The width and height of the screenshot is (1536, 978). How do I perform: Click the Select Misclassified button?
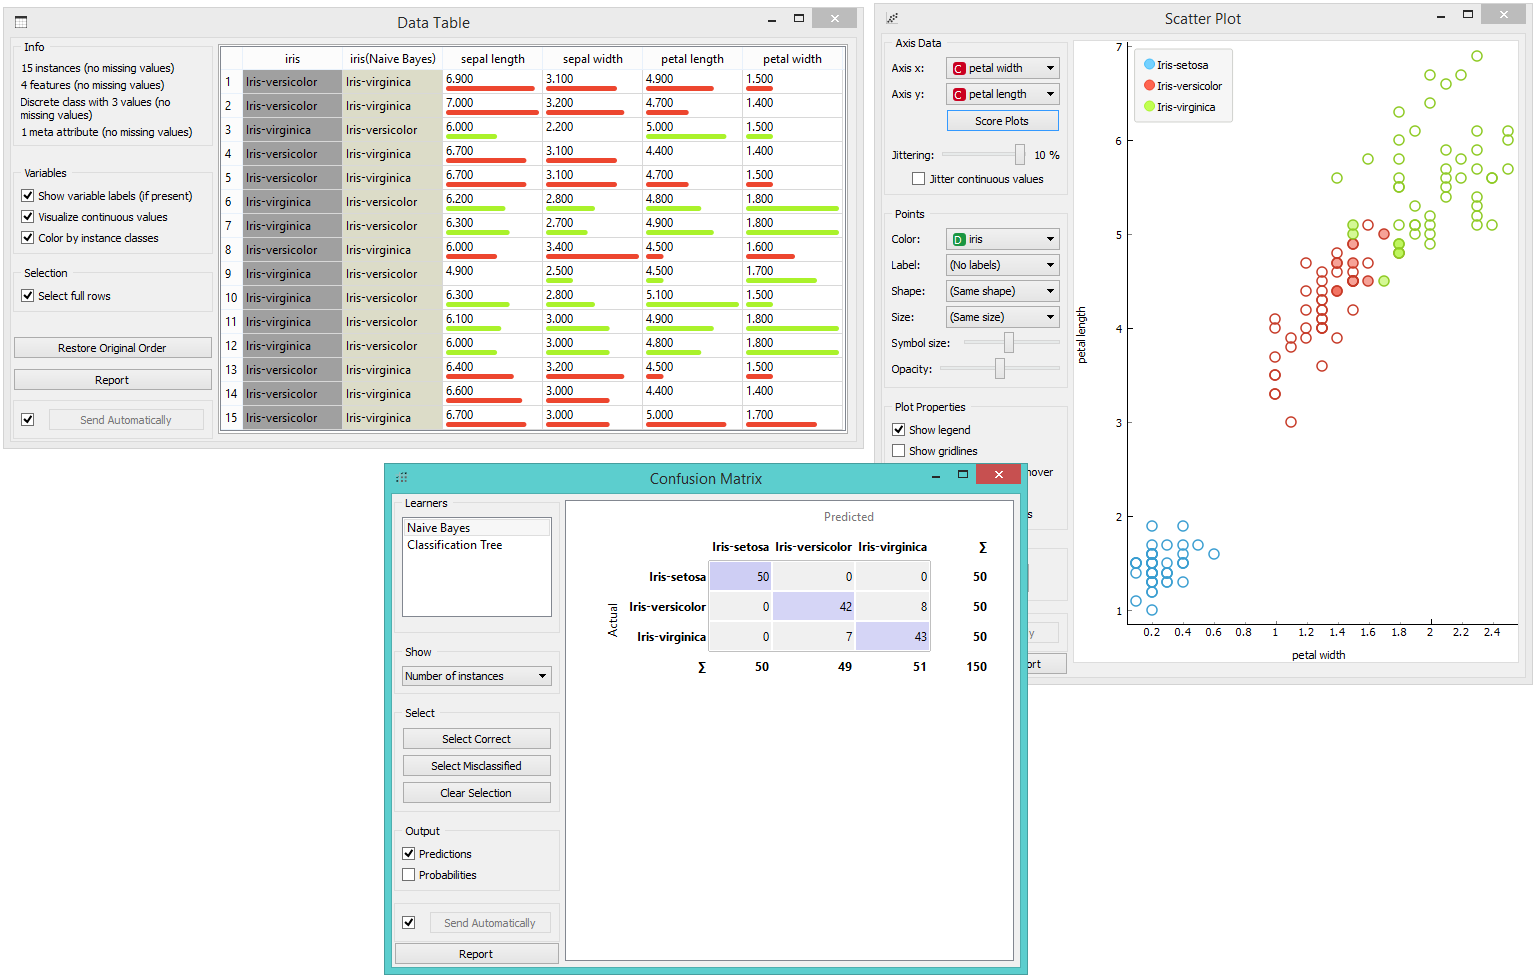point(476,766)
